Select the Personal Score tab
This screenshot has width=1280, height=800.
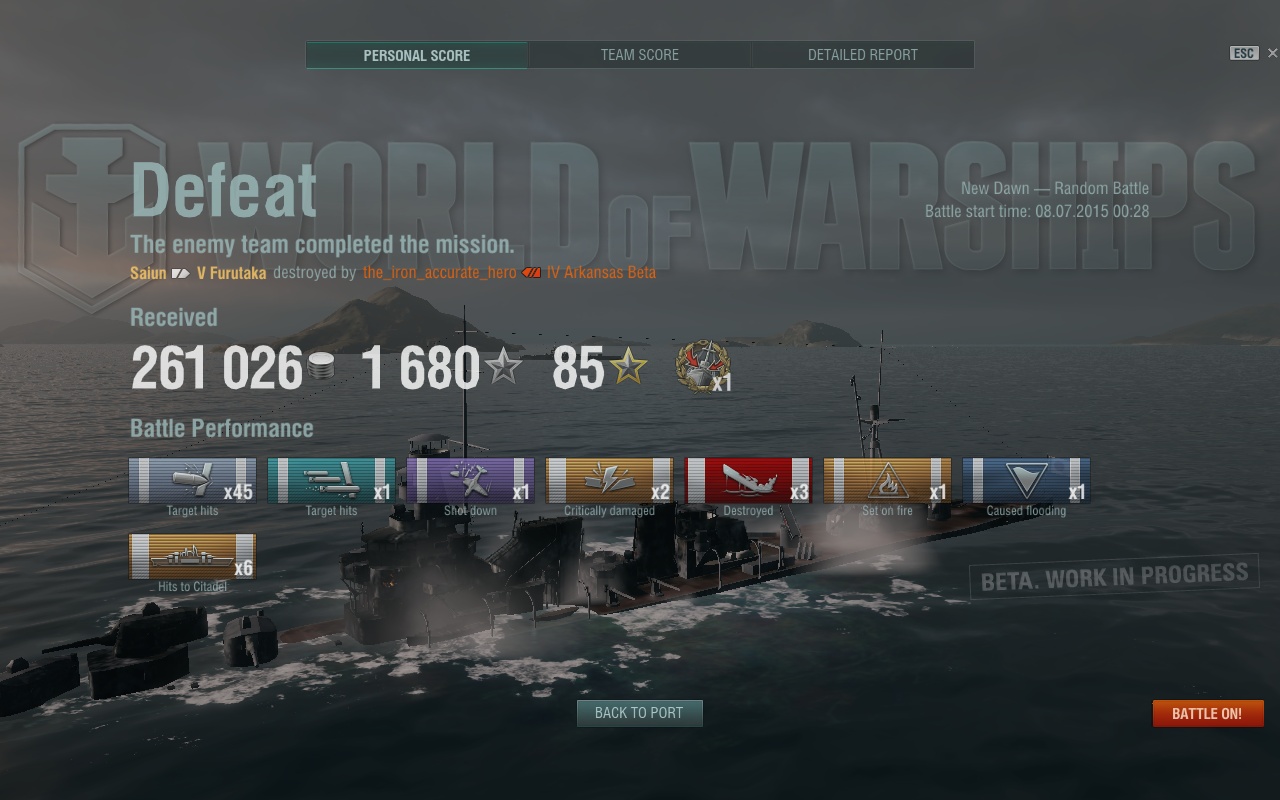point(417,55)
